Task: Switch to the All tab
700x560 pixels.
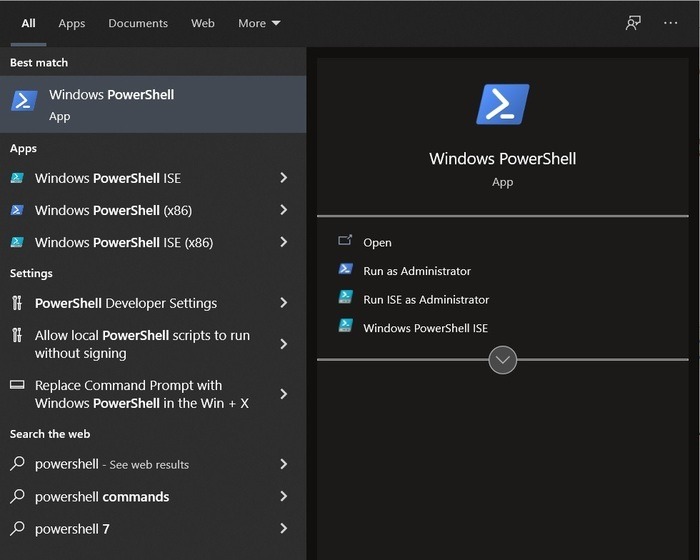Action: pos(28,23)
